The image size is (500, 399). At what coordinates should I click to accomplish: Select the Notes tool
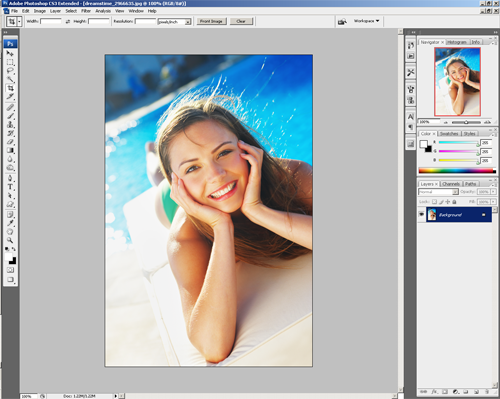click(x=10, y=214)
